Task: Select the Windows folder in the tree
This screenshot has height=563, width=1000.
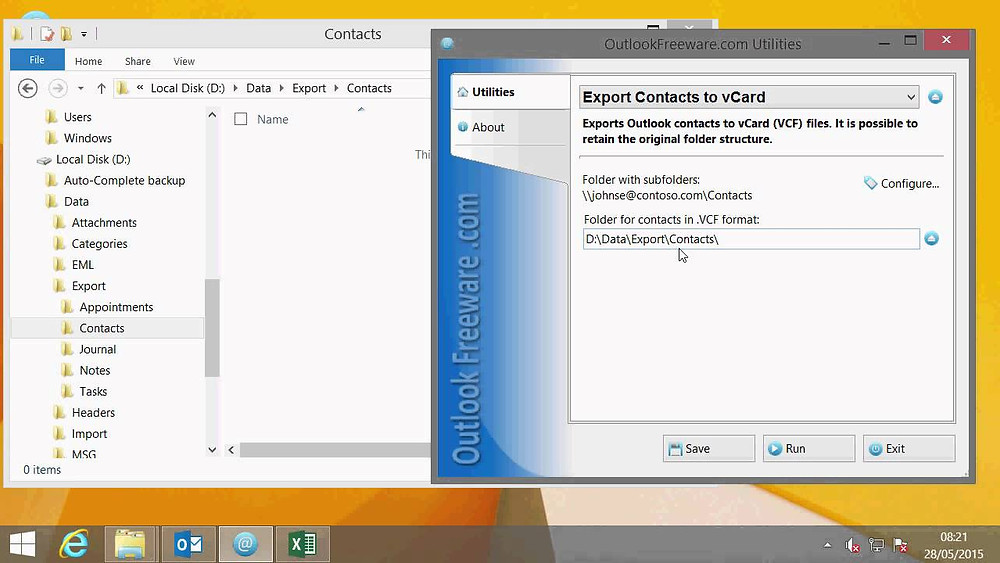Action: pyautogui.click(x=87, y=138)
